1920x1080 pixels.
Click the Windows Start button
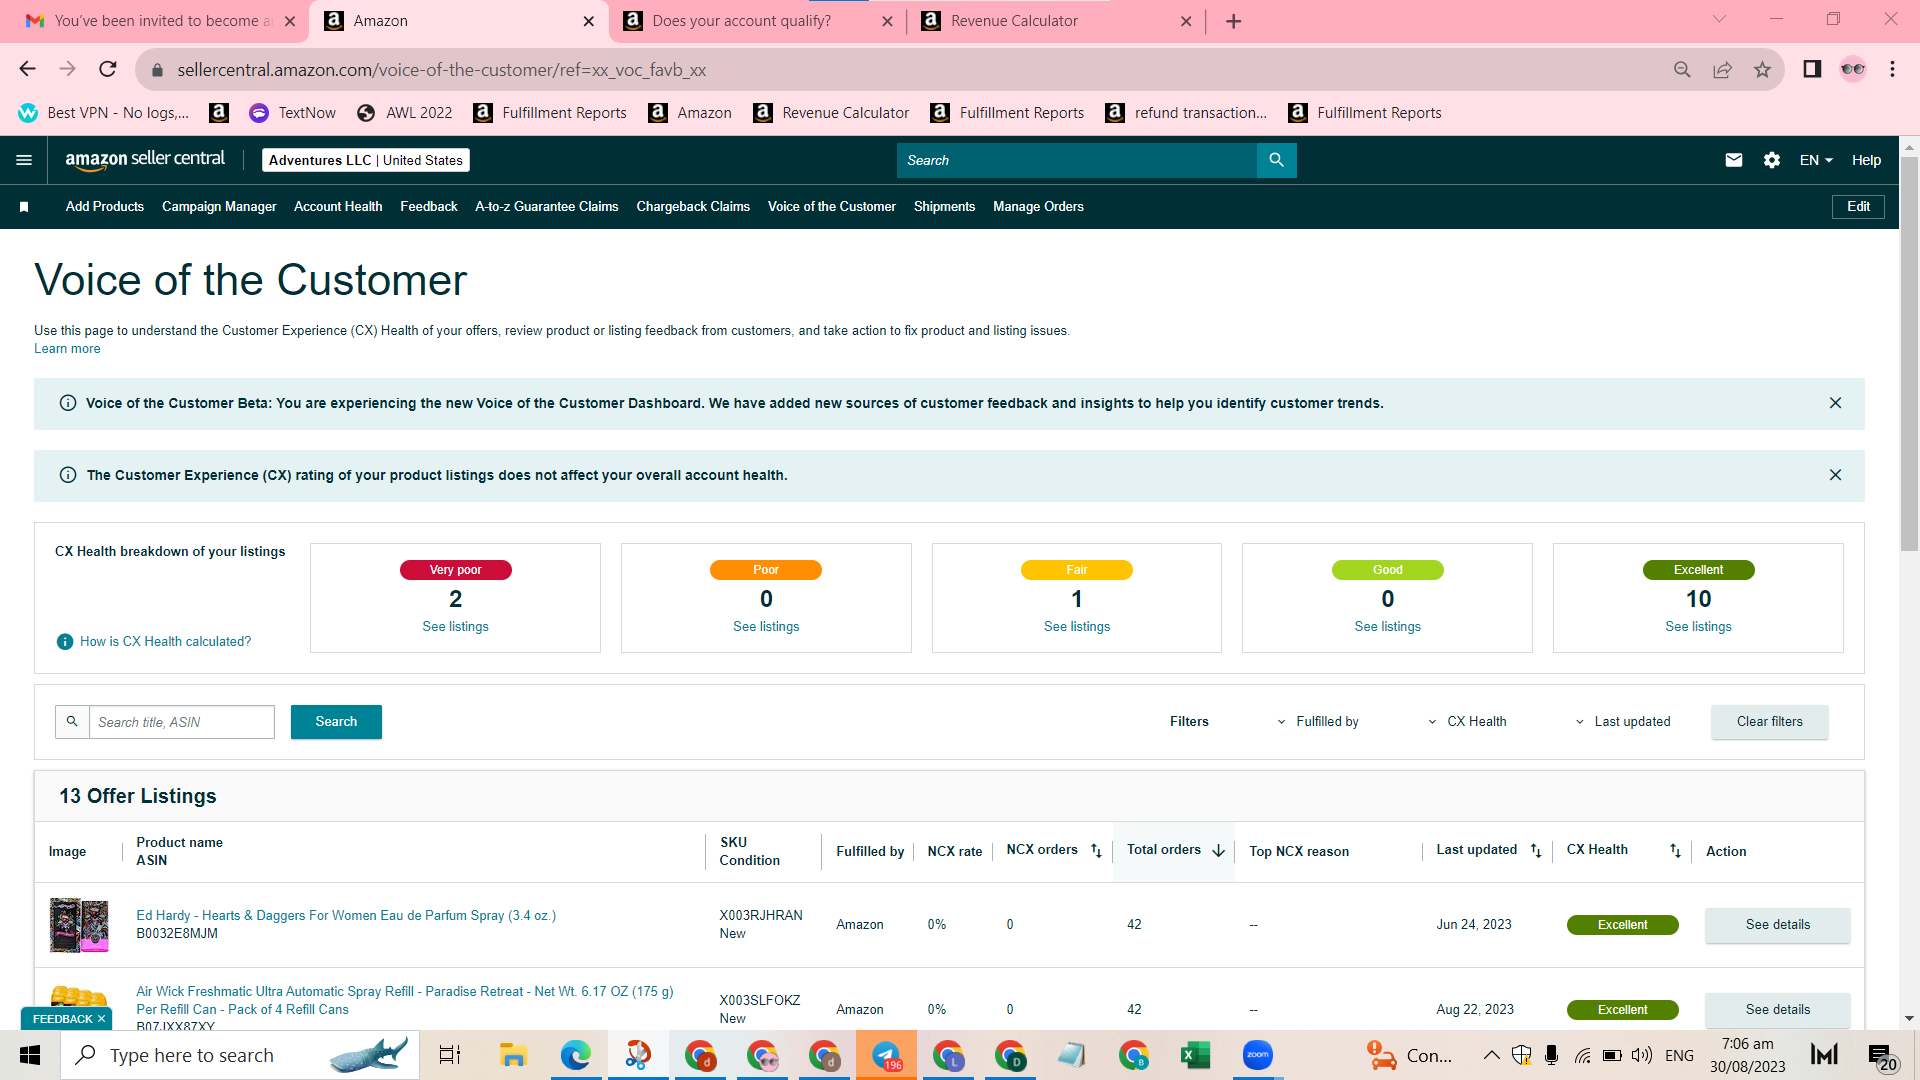(x=30, y=1055)
